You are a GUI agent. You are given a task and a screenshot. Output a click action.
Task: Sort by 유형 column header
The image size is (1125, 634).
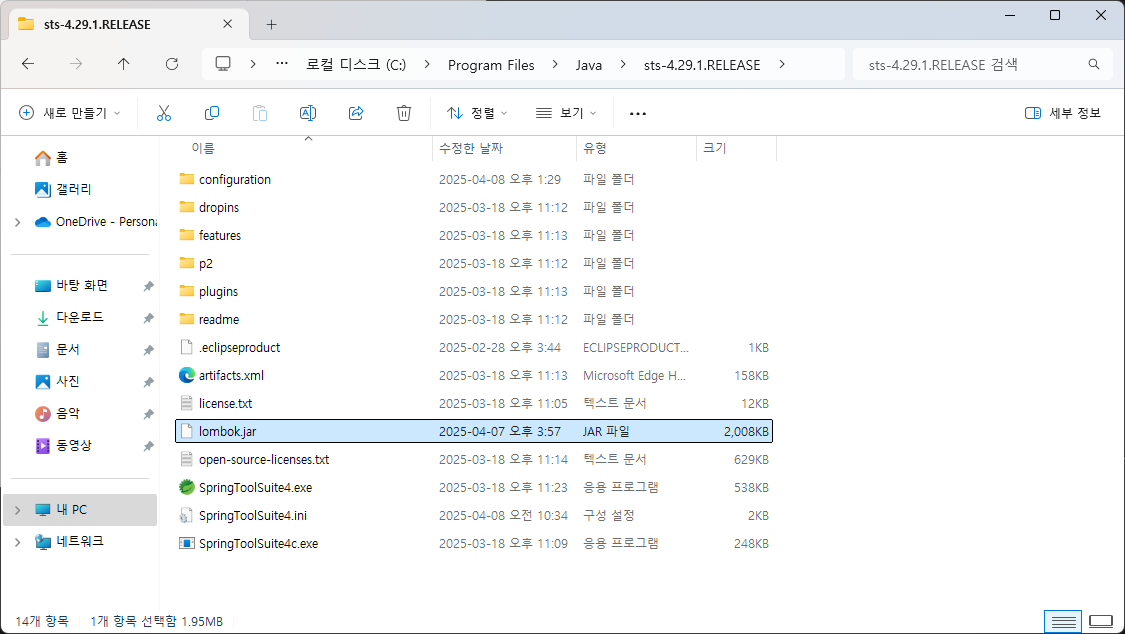636,148
